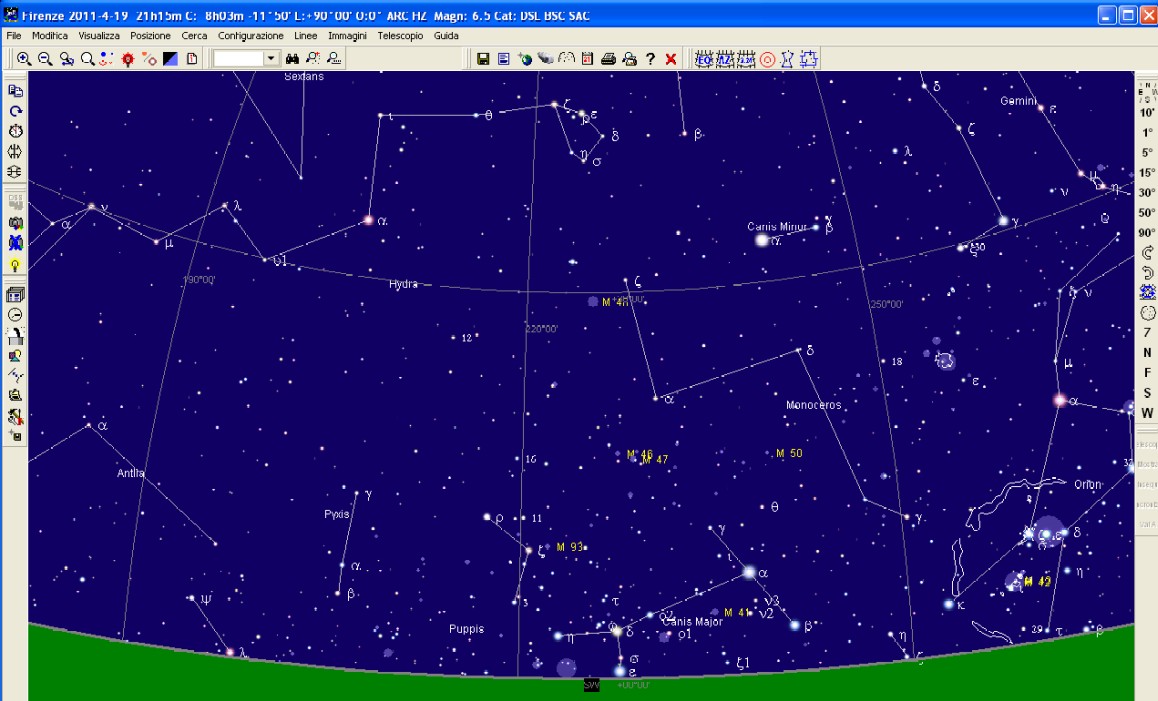Click the M 93 label on the chart

569,547
